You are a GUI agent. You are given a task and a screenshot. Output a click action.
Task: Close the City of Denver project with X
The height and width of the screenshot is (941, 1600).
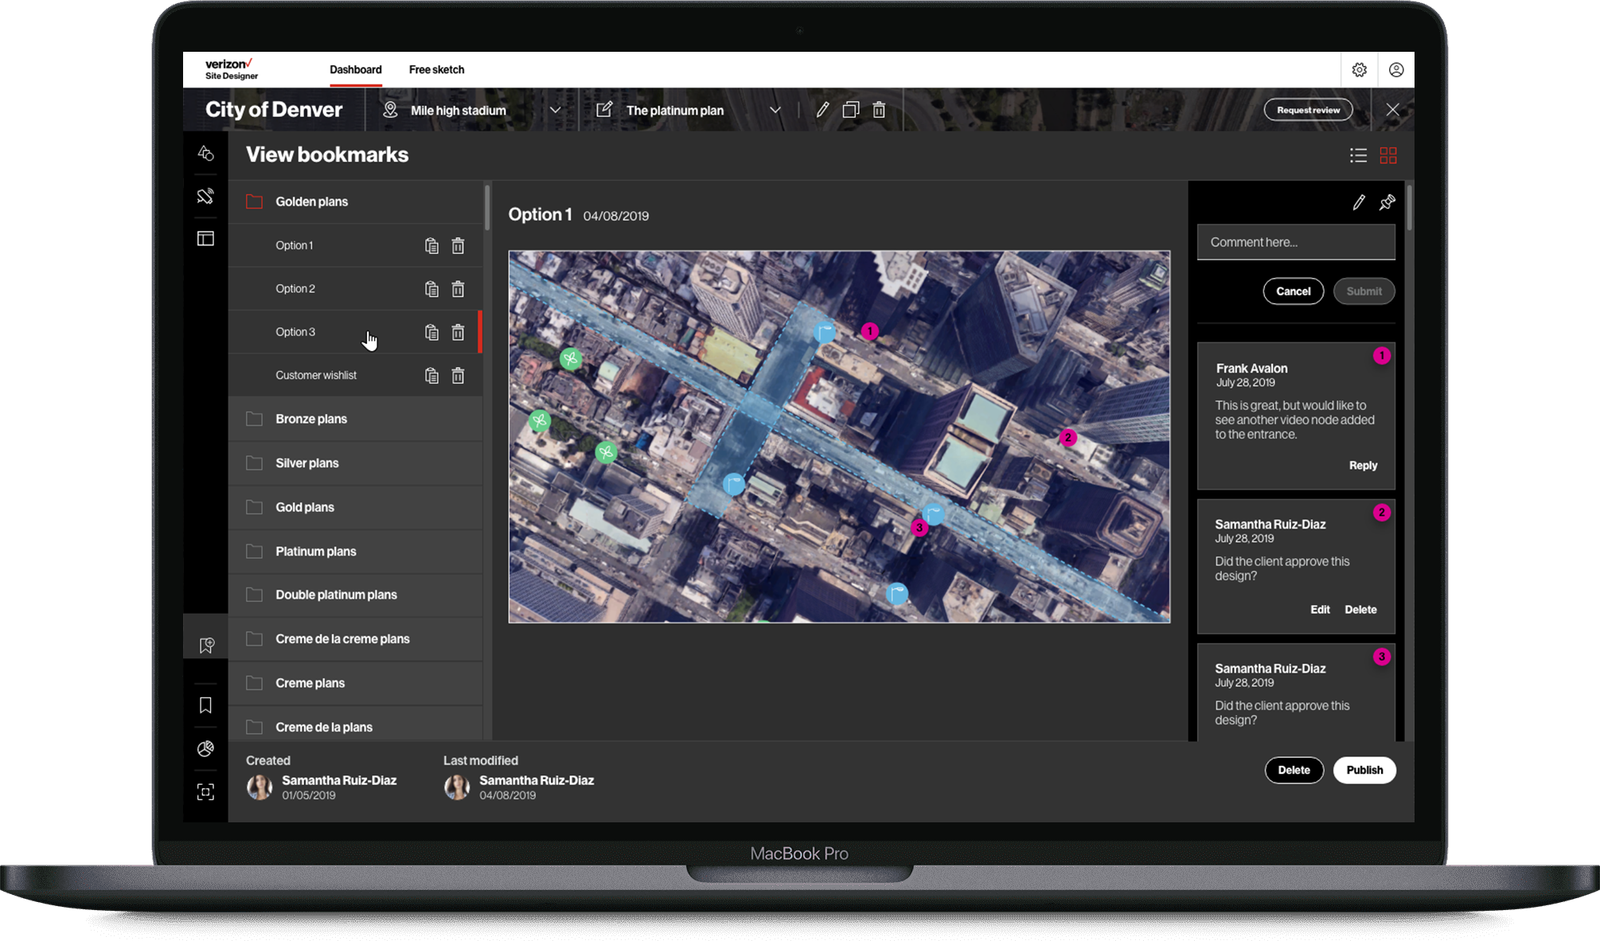1393,110
